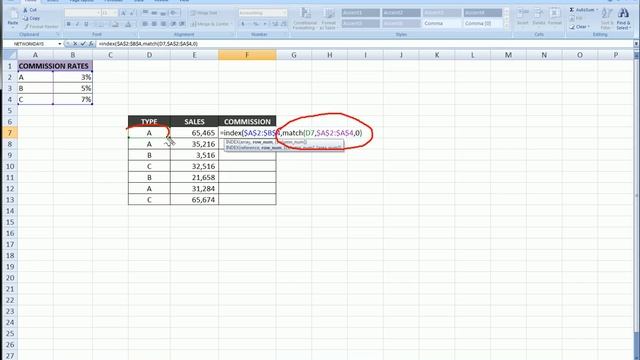Activate the Format Painter tool
640x360 pixels.
pyautogui.click(x=41, y=27)
